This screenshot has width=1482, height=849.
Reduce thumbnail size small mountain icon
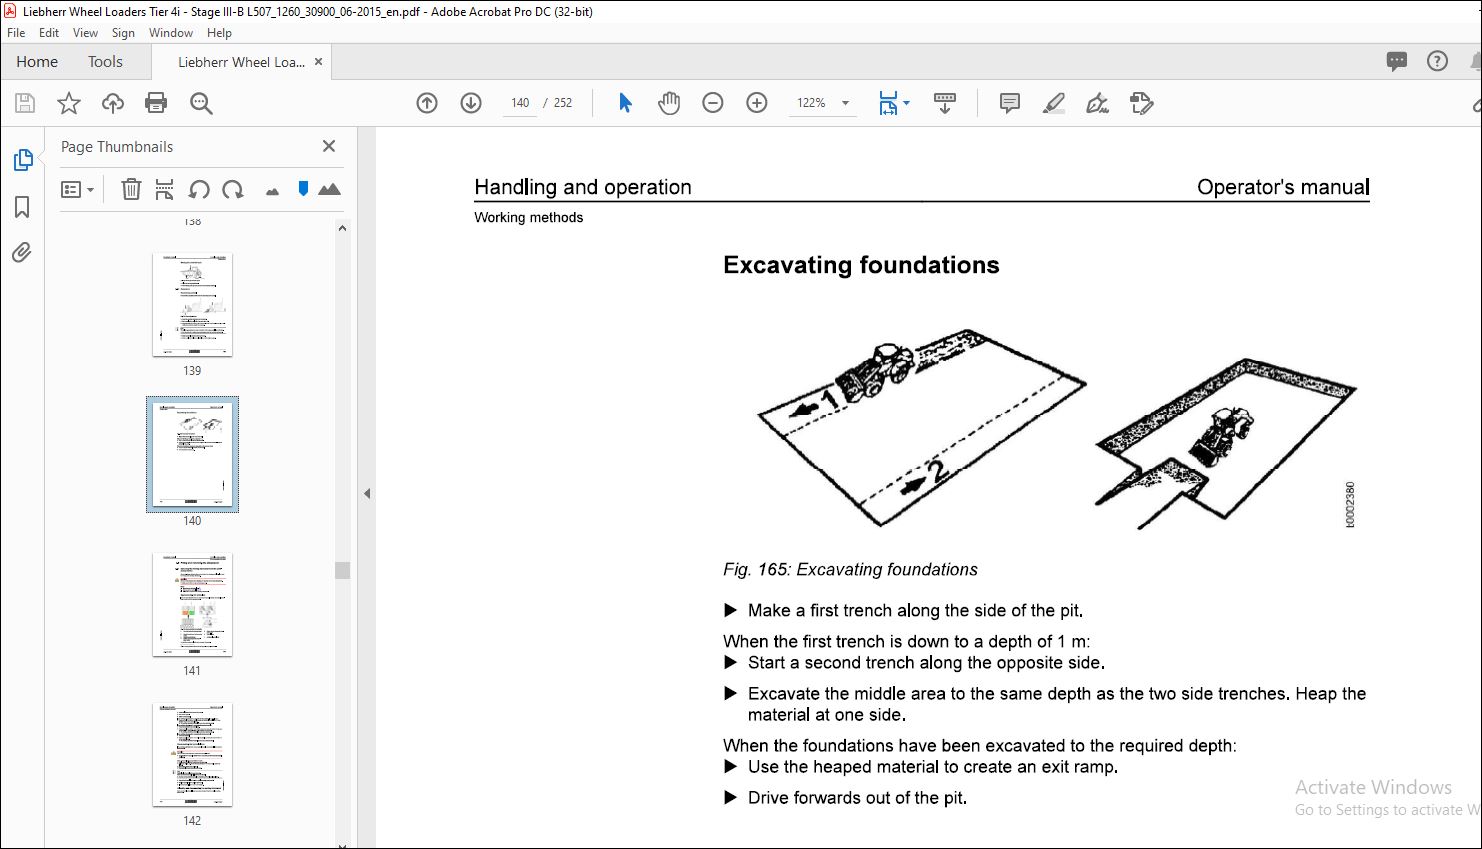coord(272,191)
